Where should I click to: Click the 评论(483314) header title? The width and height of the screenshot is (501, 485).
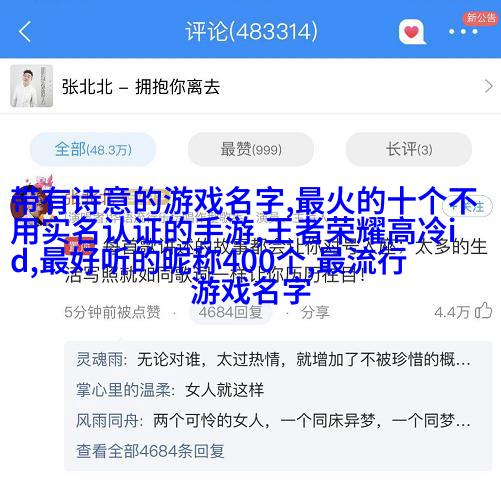(251, 32)
